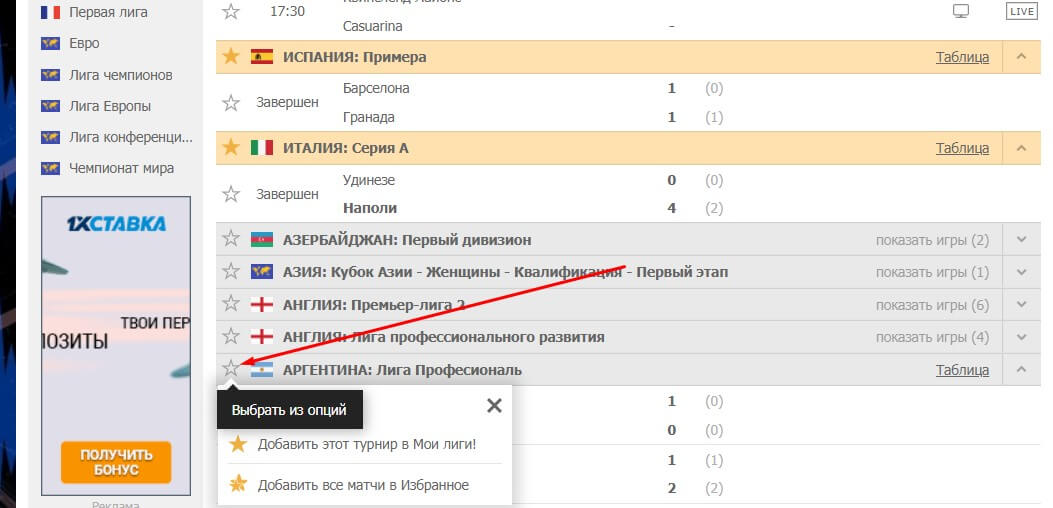Click the Casuarina team name
Image resolution: width=1053 pixels, height=508 pixels.
point(373,26)
